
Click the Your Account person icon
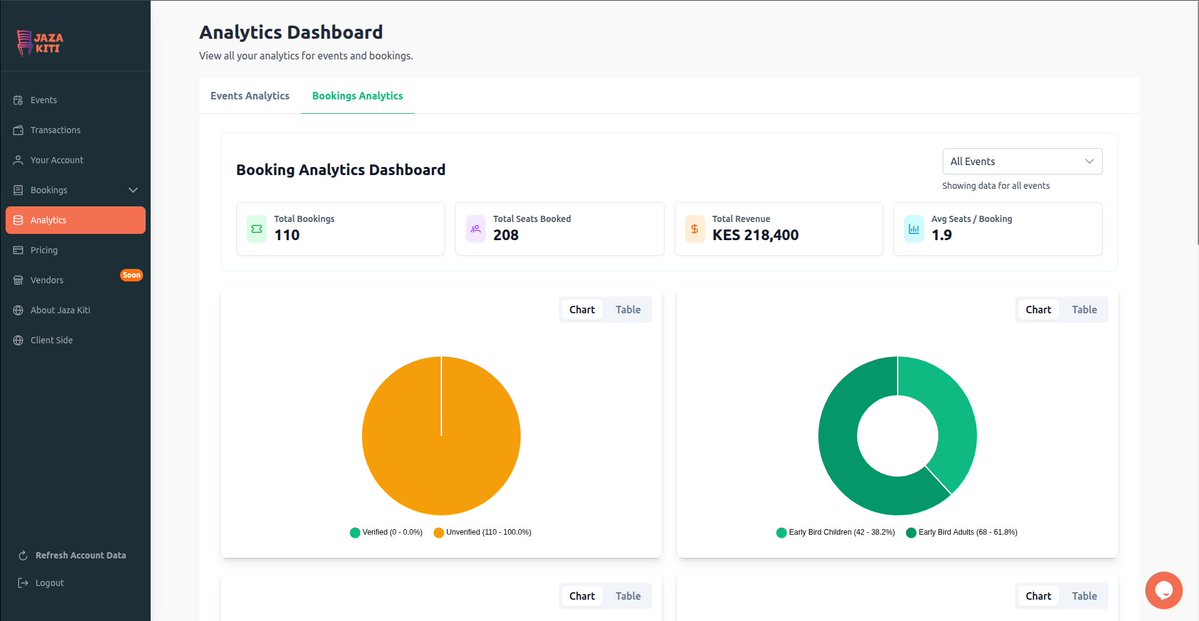[18, 160]
